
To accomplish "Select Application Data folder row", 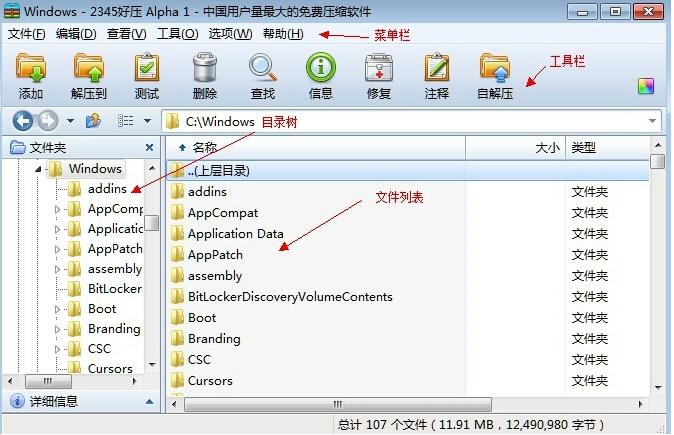I will click(408, 234).
